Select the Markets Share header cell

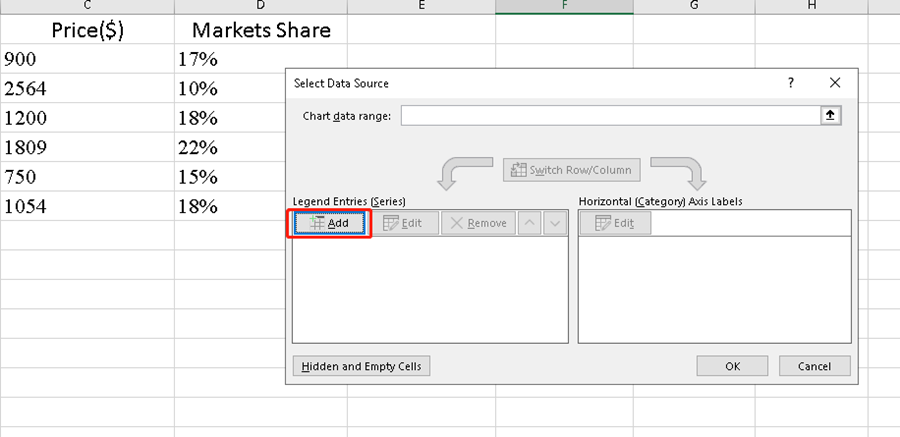point(261,29)
